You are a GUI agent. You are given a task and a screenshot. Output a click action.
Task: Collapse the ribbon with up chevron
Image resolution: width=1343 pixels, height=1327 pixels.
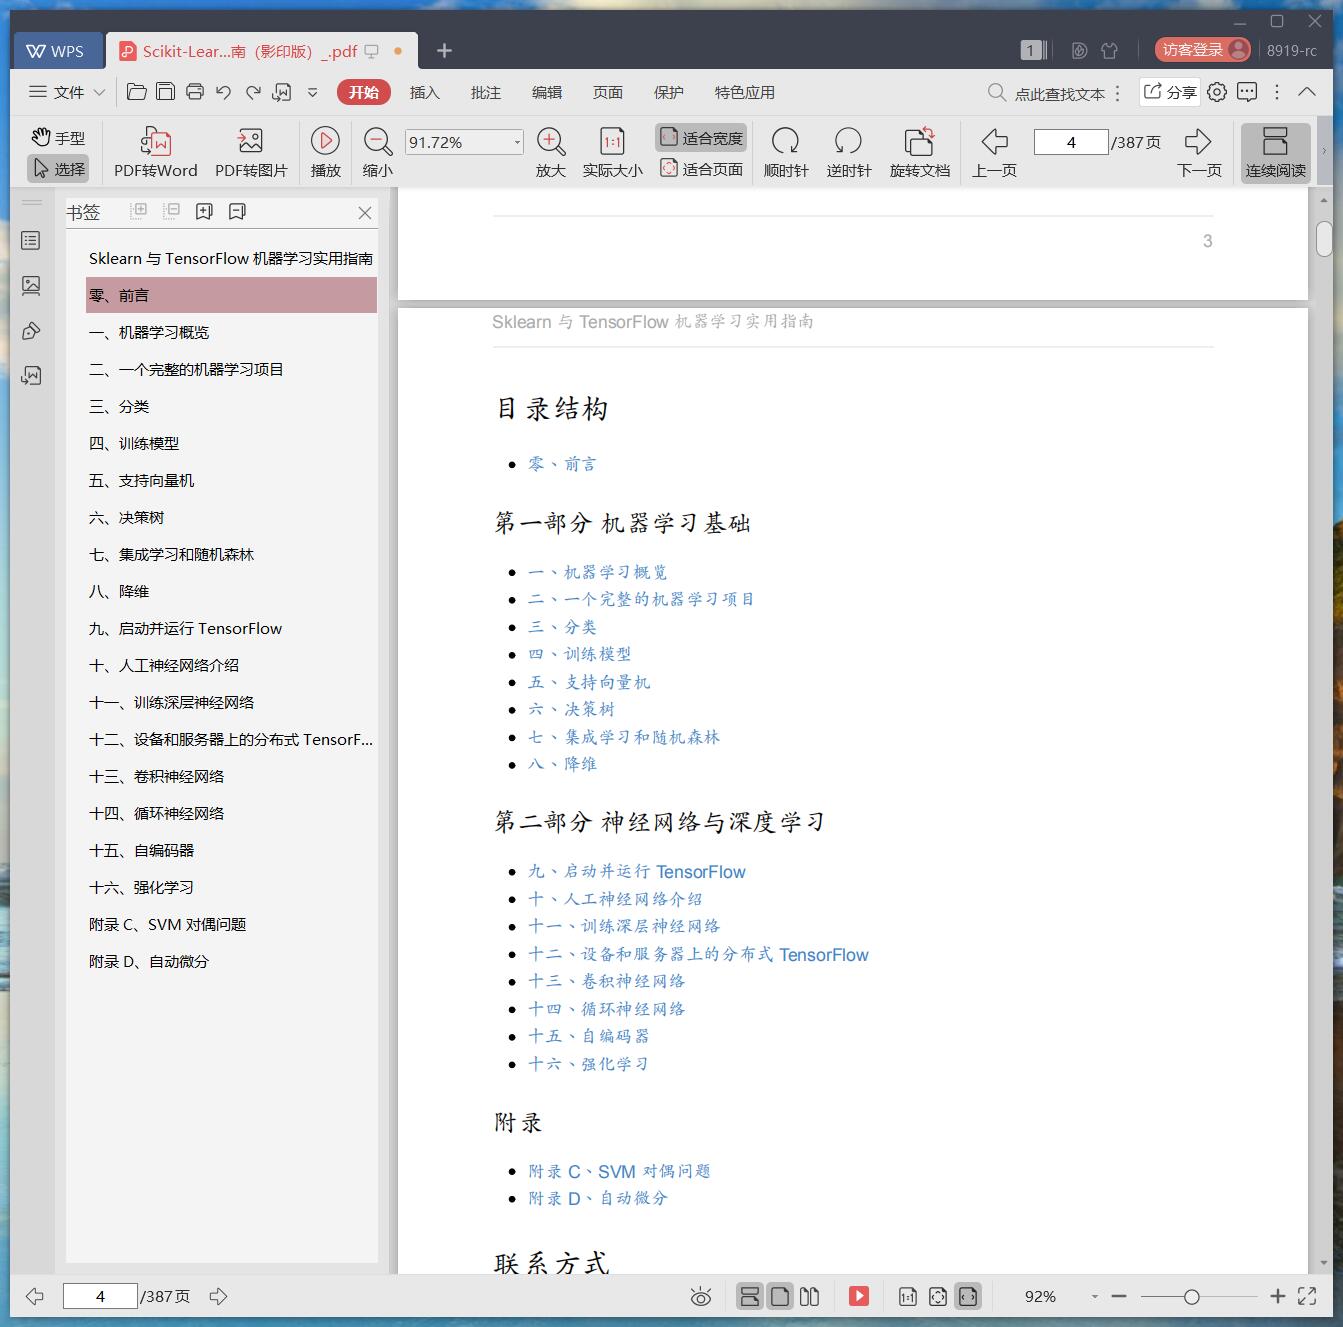pyautogui.click(x=1307, y=92)
